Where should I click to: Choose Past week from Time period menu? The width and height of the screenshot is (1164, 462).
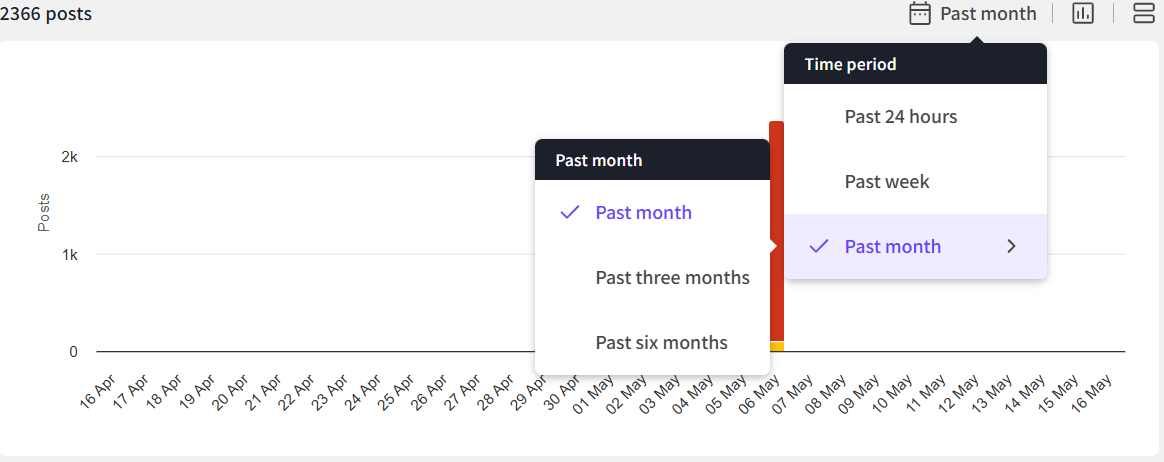886,182
